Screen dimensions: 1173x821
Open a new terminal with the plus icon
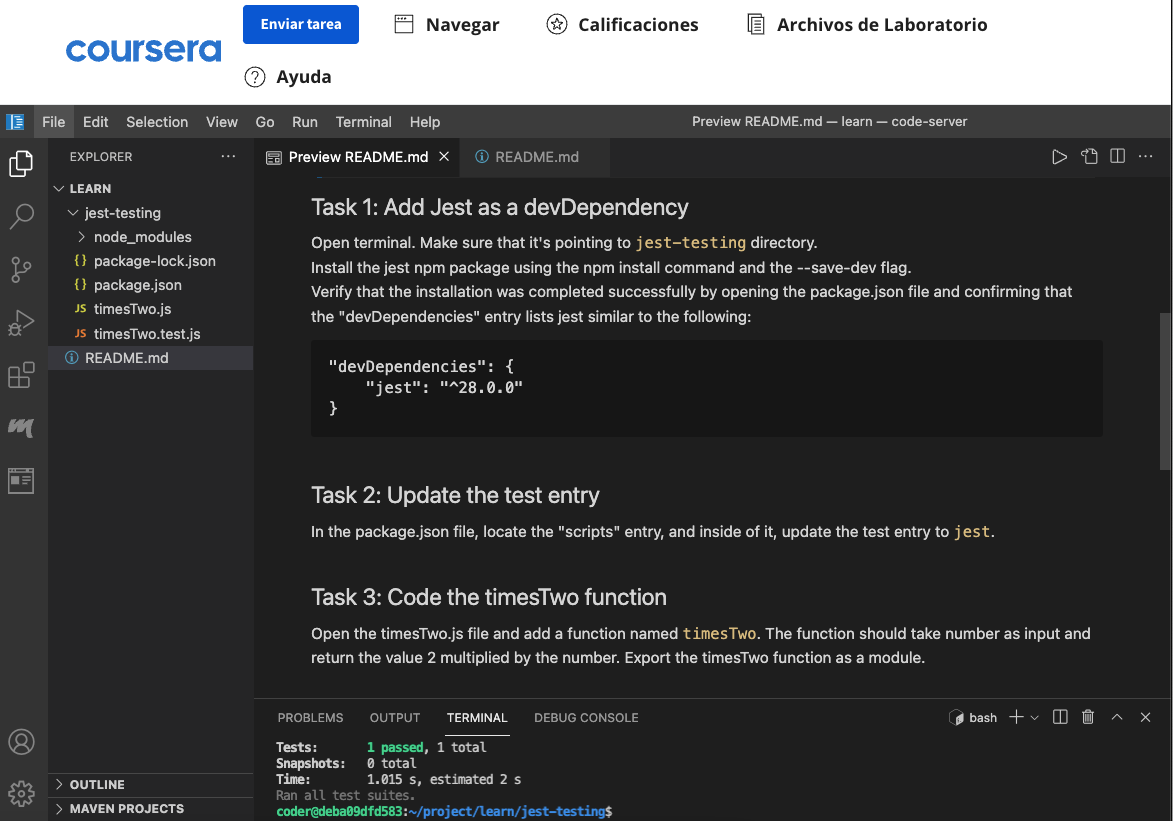coord(1017,717)
